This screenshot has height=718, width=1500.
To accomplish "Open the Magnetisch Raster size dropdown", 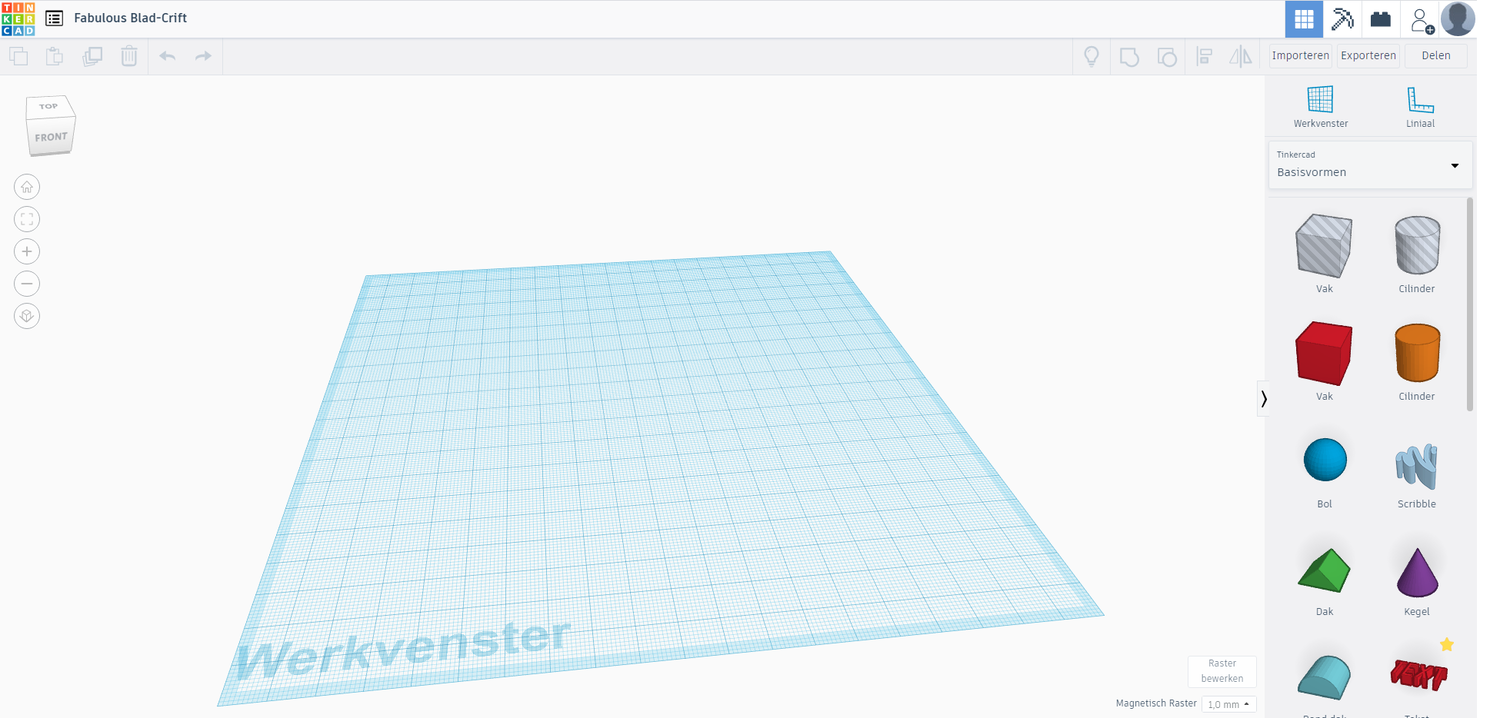I will click(1228, 704).
